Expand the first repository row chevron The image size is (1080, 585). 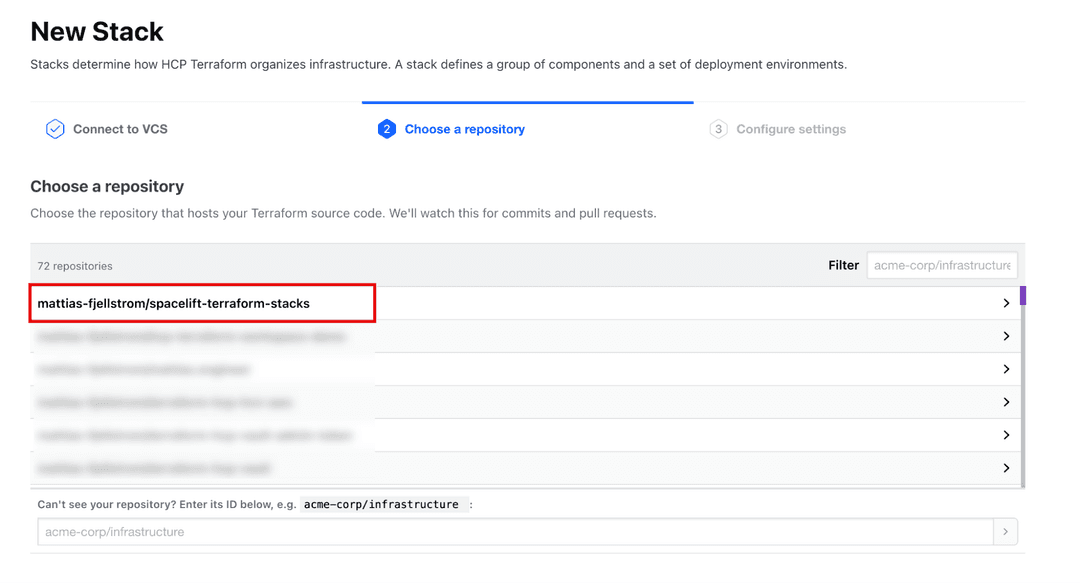(x=1007, y=302)
